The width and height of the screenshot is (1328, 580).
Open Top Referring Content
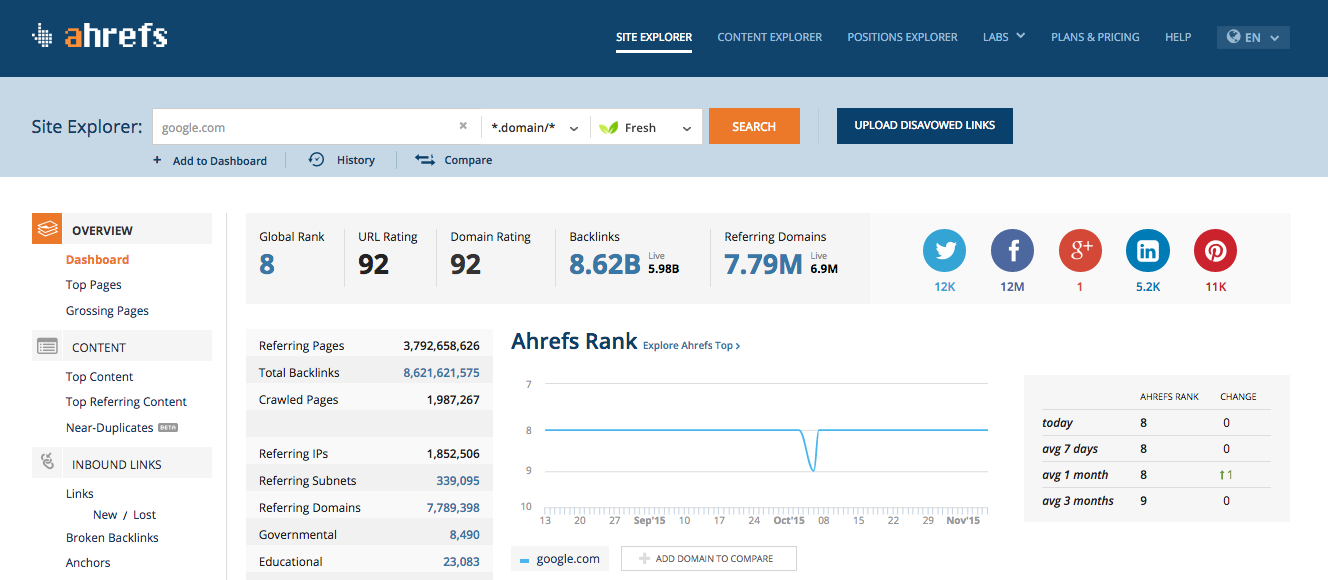tap(126, 402)
